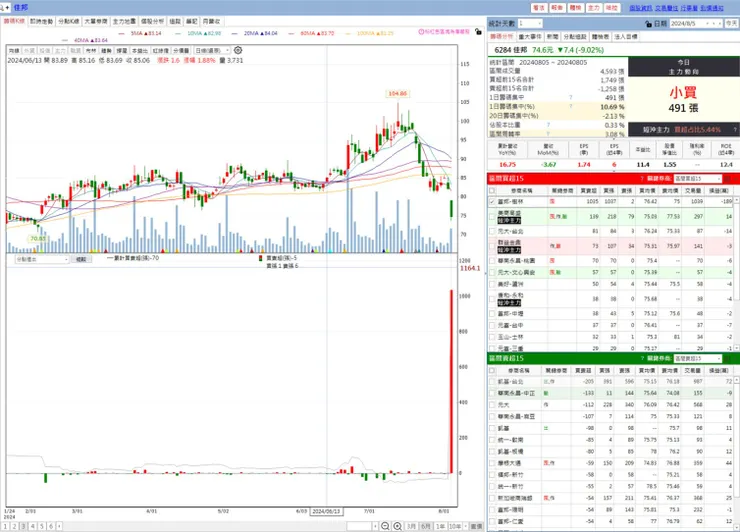Click the small icon at right of 區間買超15 header

[728, 179]
